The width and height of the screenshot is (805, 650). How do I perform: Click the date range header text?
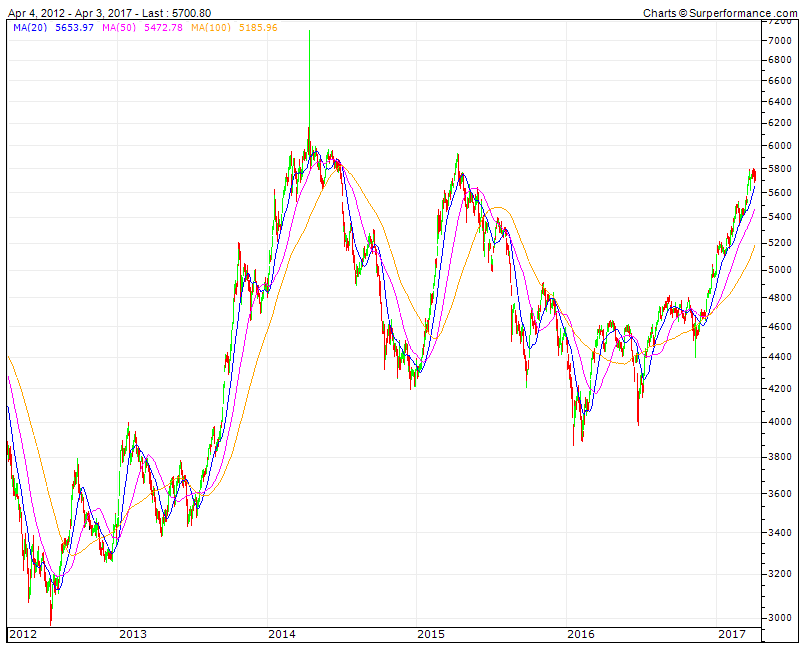(109, 13)
